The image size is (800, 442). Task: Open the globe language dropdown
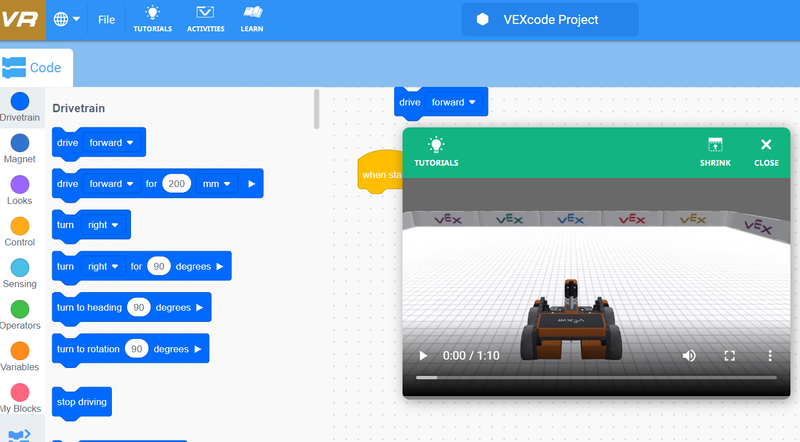tap(67, 20)
